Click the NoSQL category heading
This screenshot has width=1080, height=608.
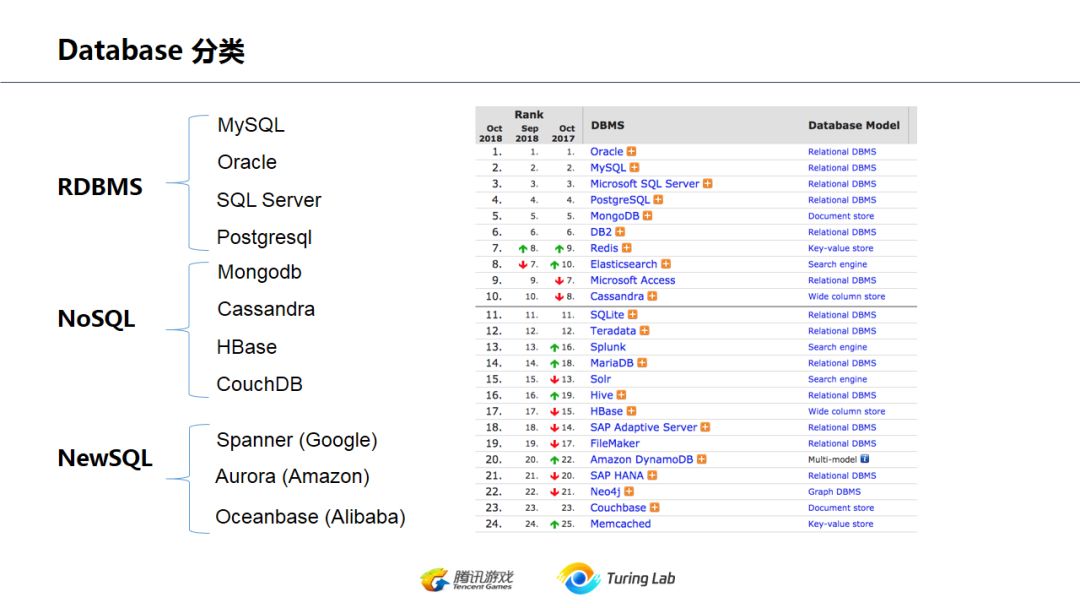click(x=96, y=319)
